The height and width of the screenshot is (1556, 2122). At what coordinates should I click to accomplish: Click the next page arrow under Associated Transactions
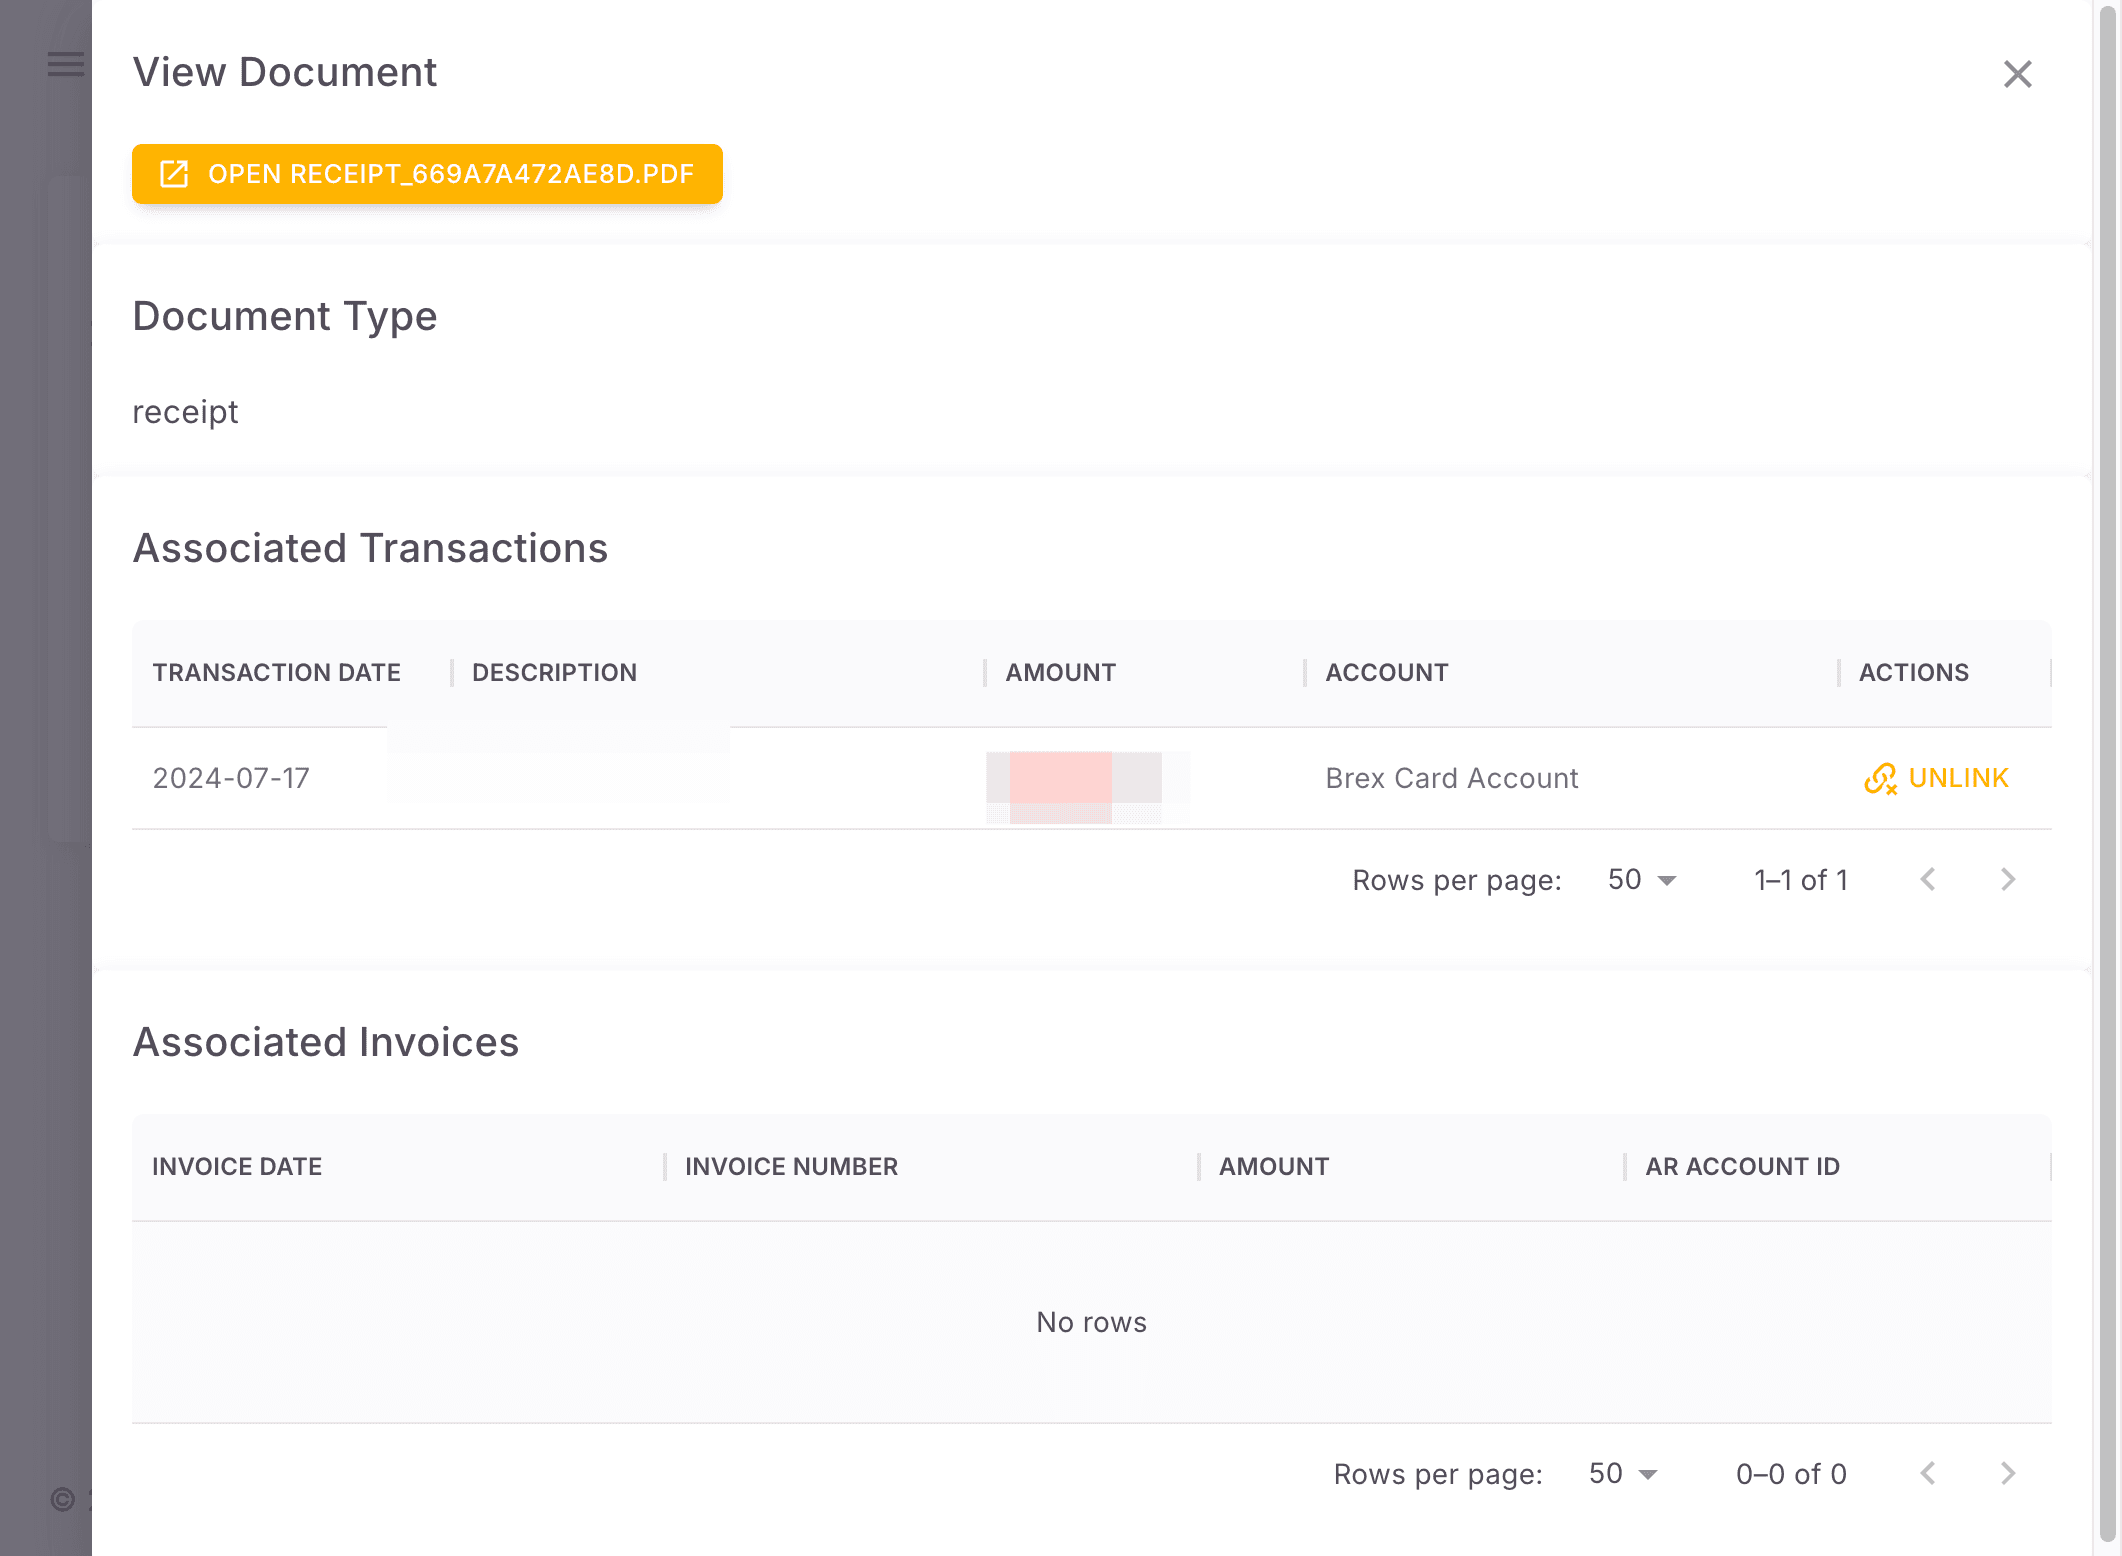tap(2007, 879)
